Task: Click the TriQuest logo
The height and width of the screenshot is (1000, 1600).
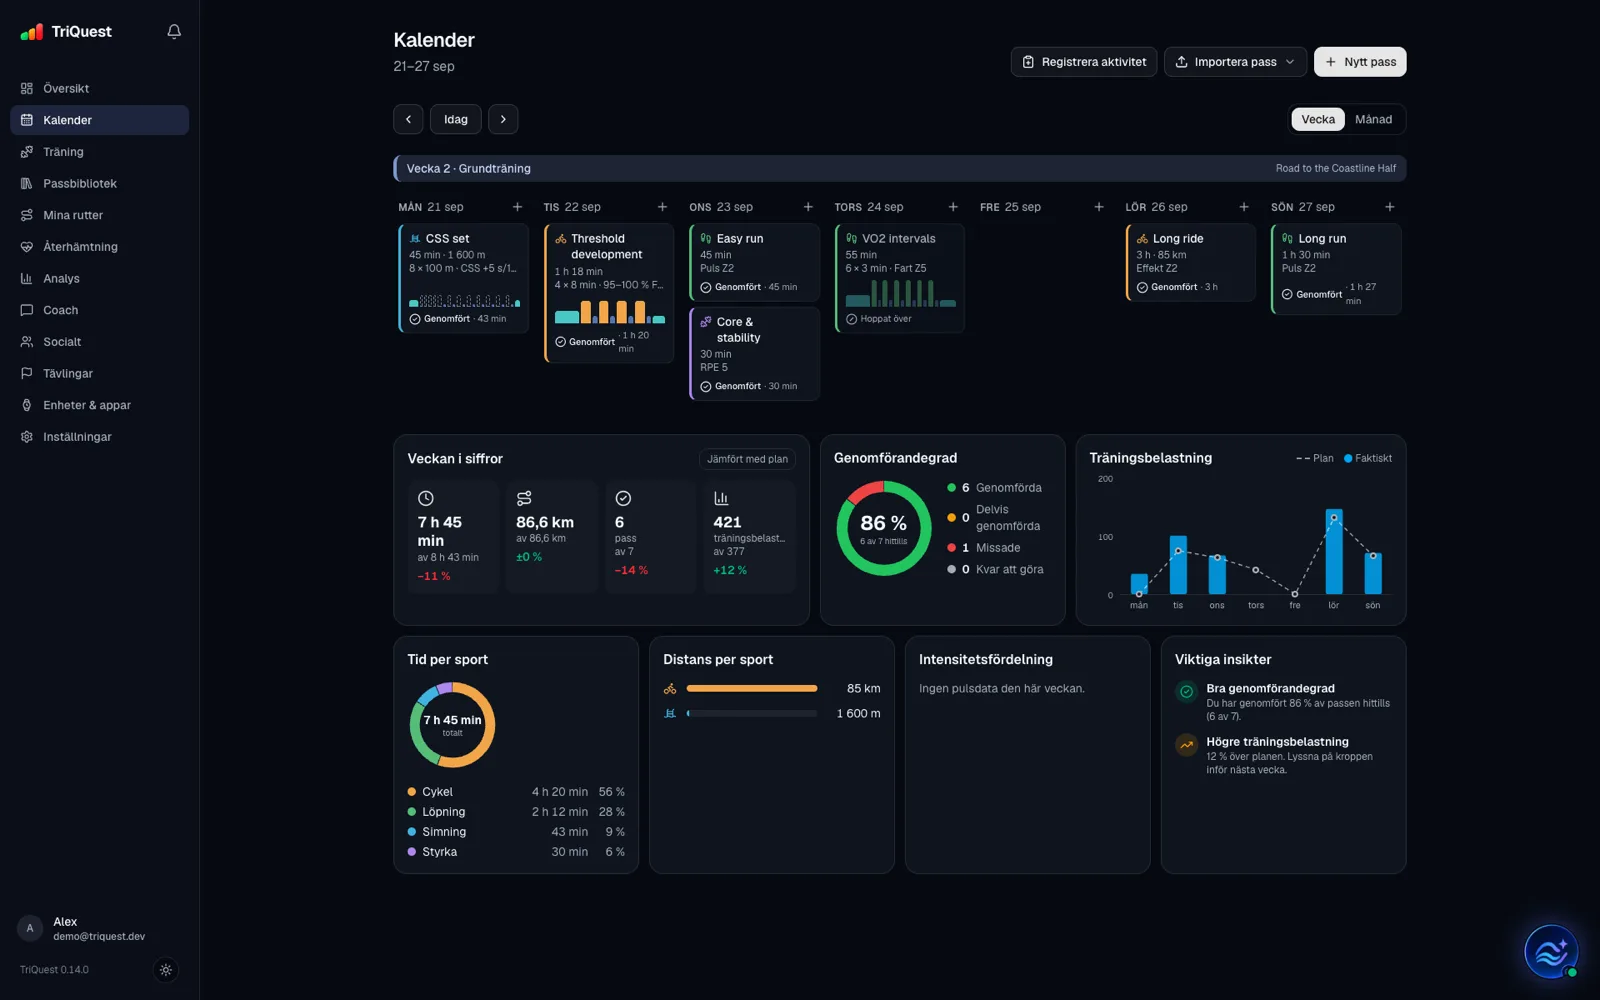Action: pos(66,32)
